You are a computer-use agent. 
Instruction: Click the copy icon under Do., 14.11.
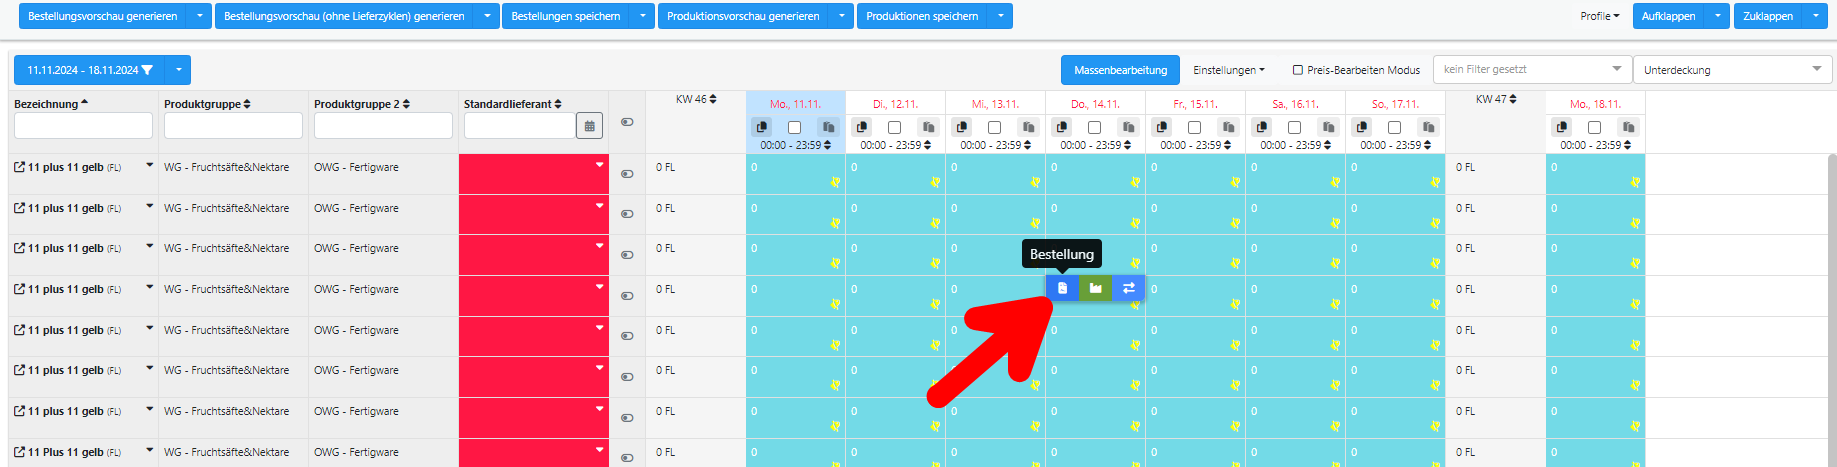(1062, 127)
